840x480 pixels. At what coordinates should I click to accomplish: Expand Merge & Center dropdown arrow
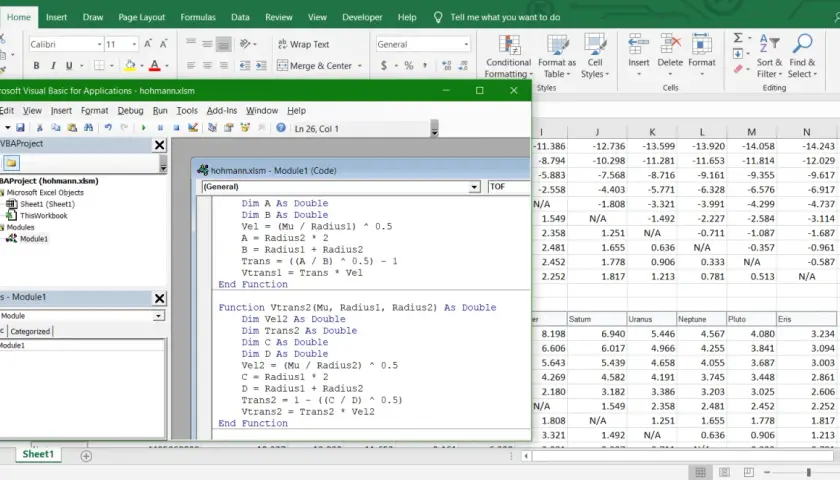(359, 66)
